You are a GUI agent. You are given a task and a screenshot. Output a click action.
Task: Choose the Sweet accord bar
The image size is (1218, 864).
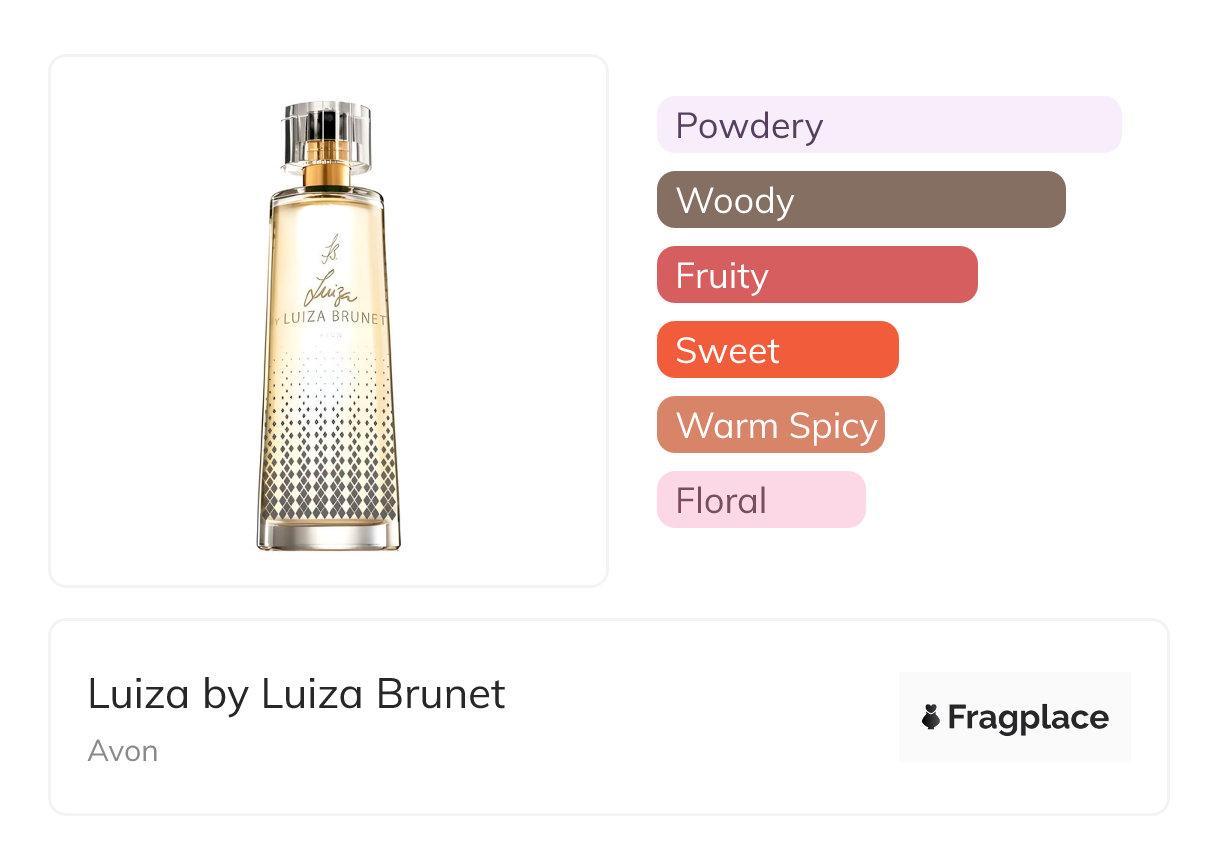pyautogui.click(x=777, y=350)
